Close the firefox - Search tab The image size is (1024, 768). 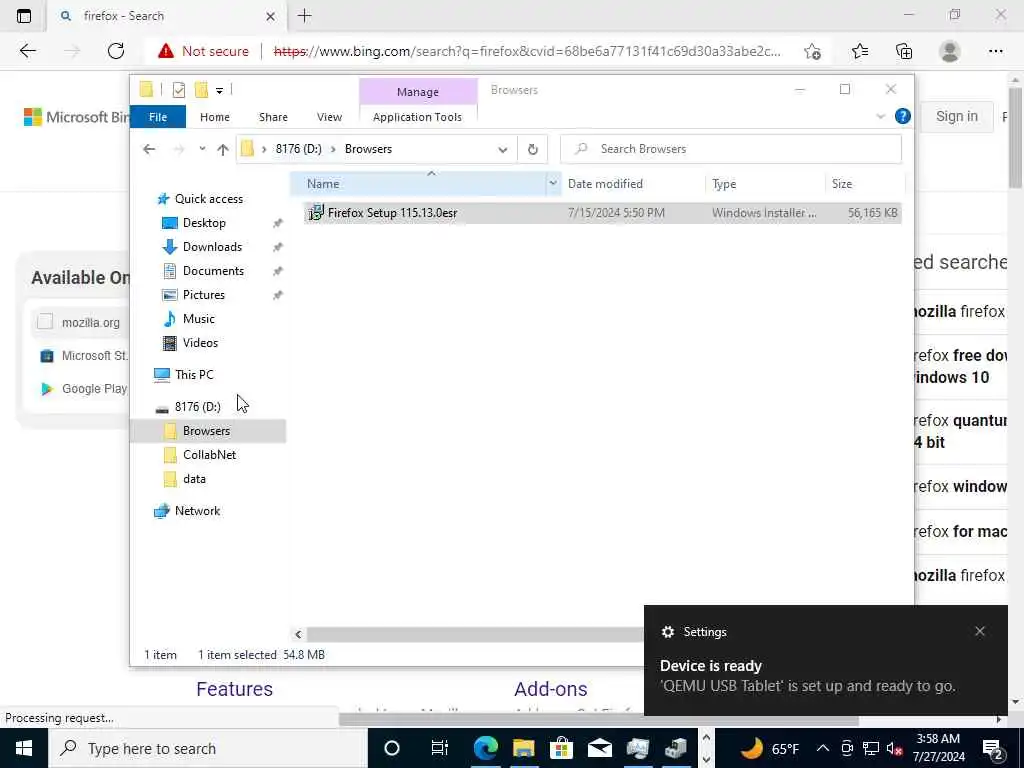[x=270, y=16]
